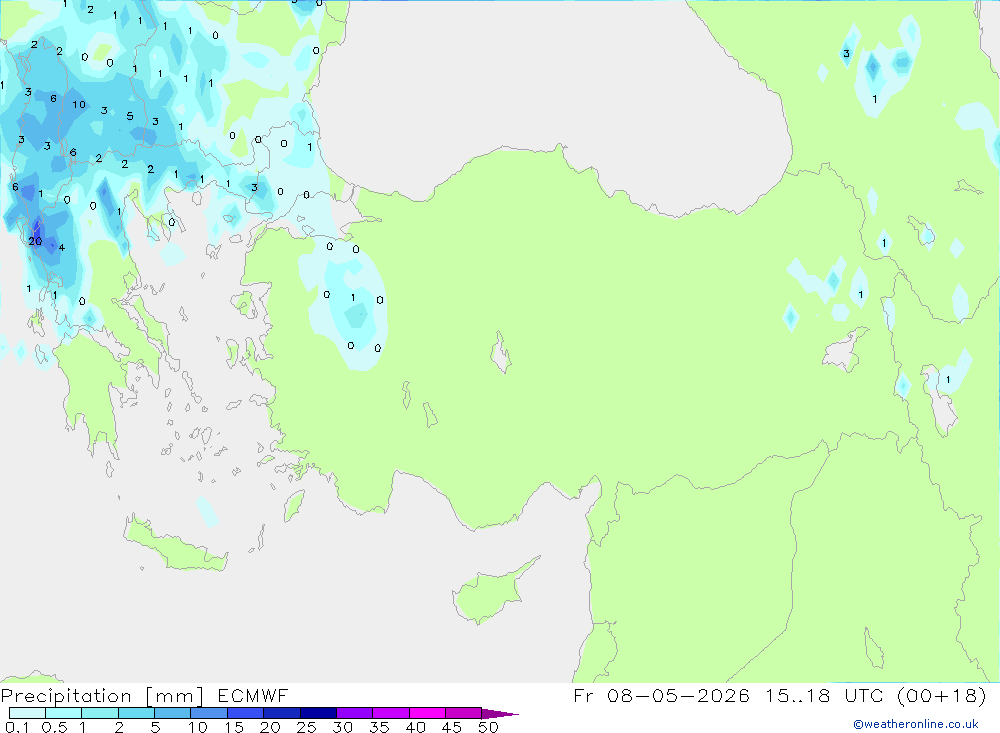Click the 10–15 mm legend color swatch
This screenshot has width=1000, height=733.
pos(209,713)
